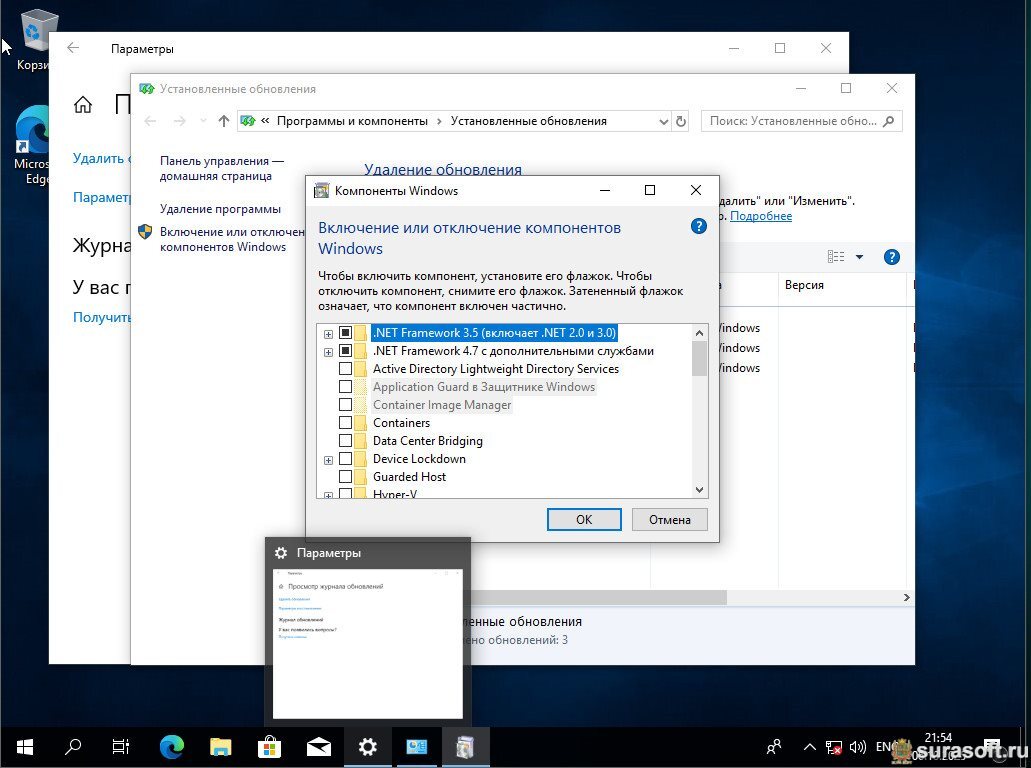Click in the Installed Updates search field

coord(792,121)
